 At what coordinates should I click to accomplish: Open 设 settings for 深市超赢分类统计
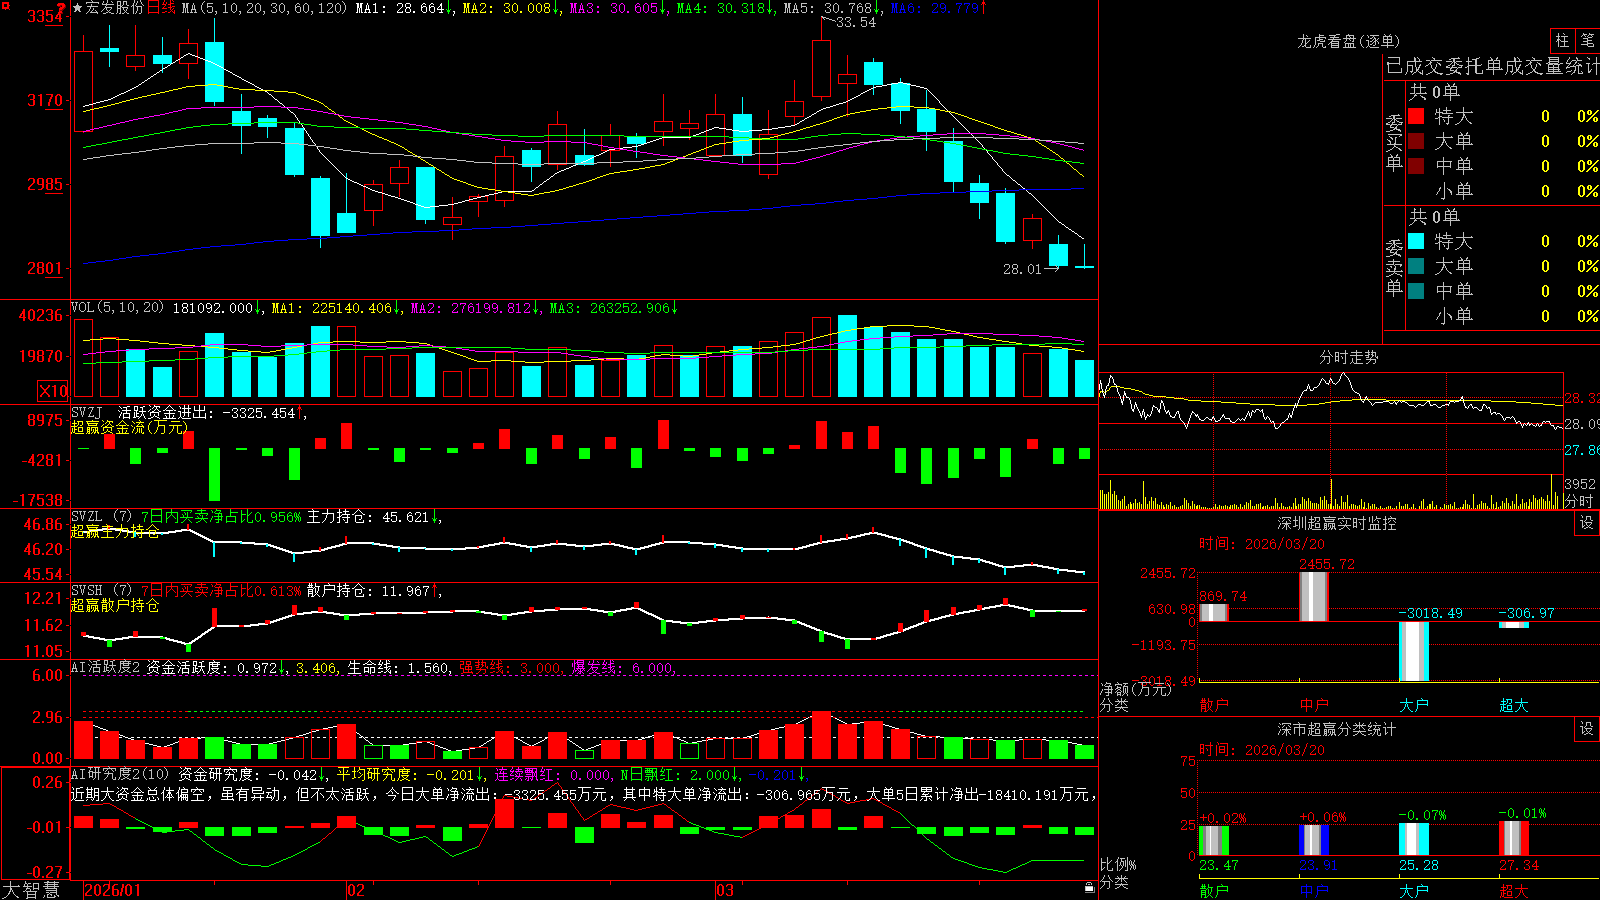(x=1587, y=729)
